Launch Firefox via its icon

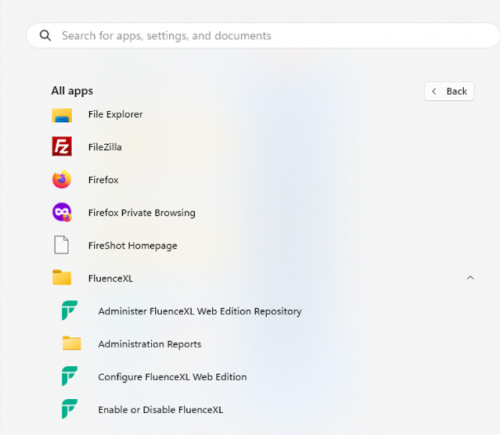[62, 179]
